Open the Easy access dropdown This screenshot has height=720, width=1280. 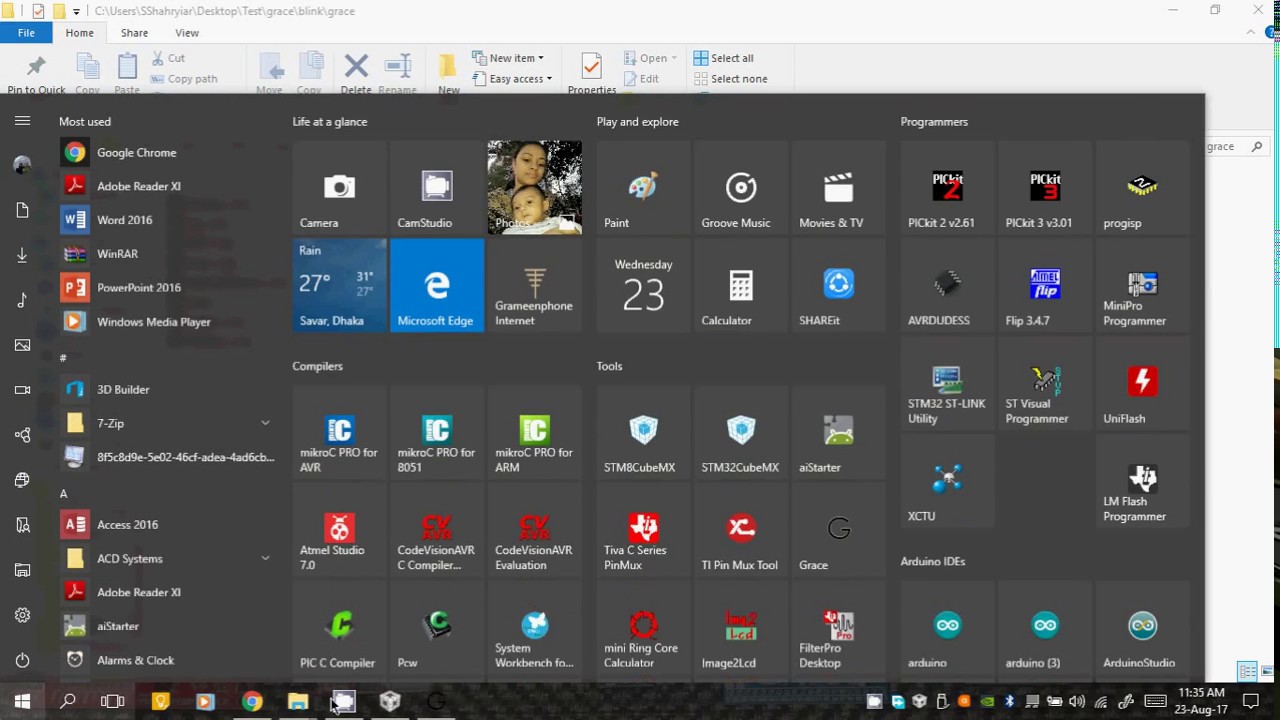click(512, 79)
